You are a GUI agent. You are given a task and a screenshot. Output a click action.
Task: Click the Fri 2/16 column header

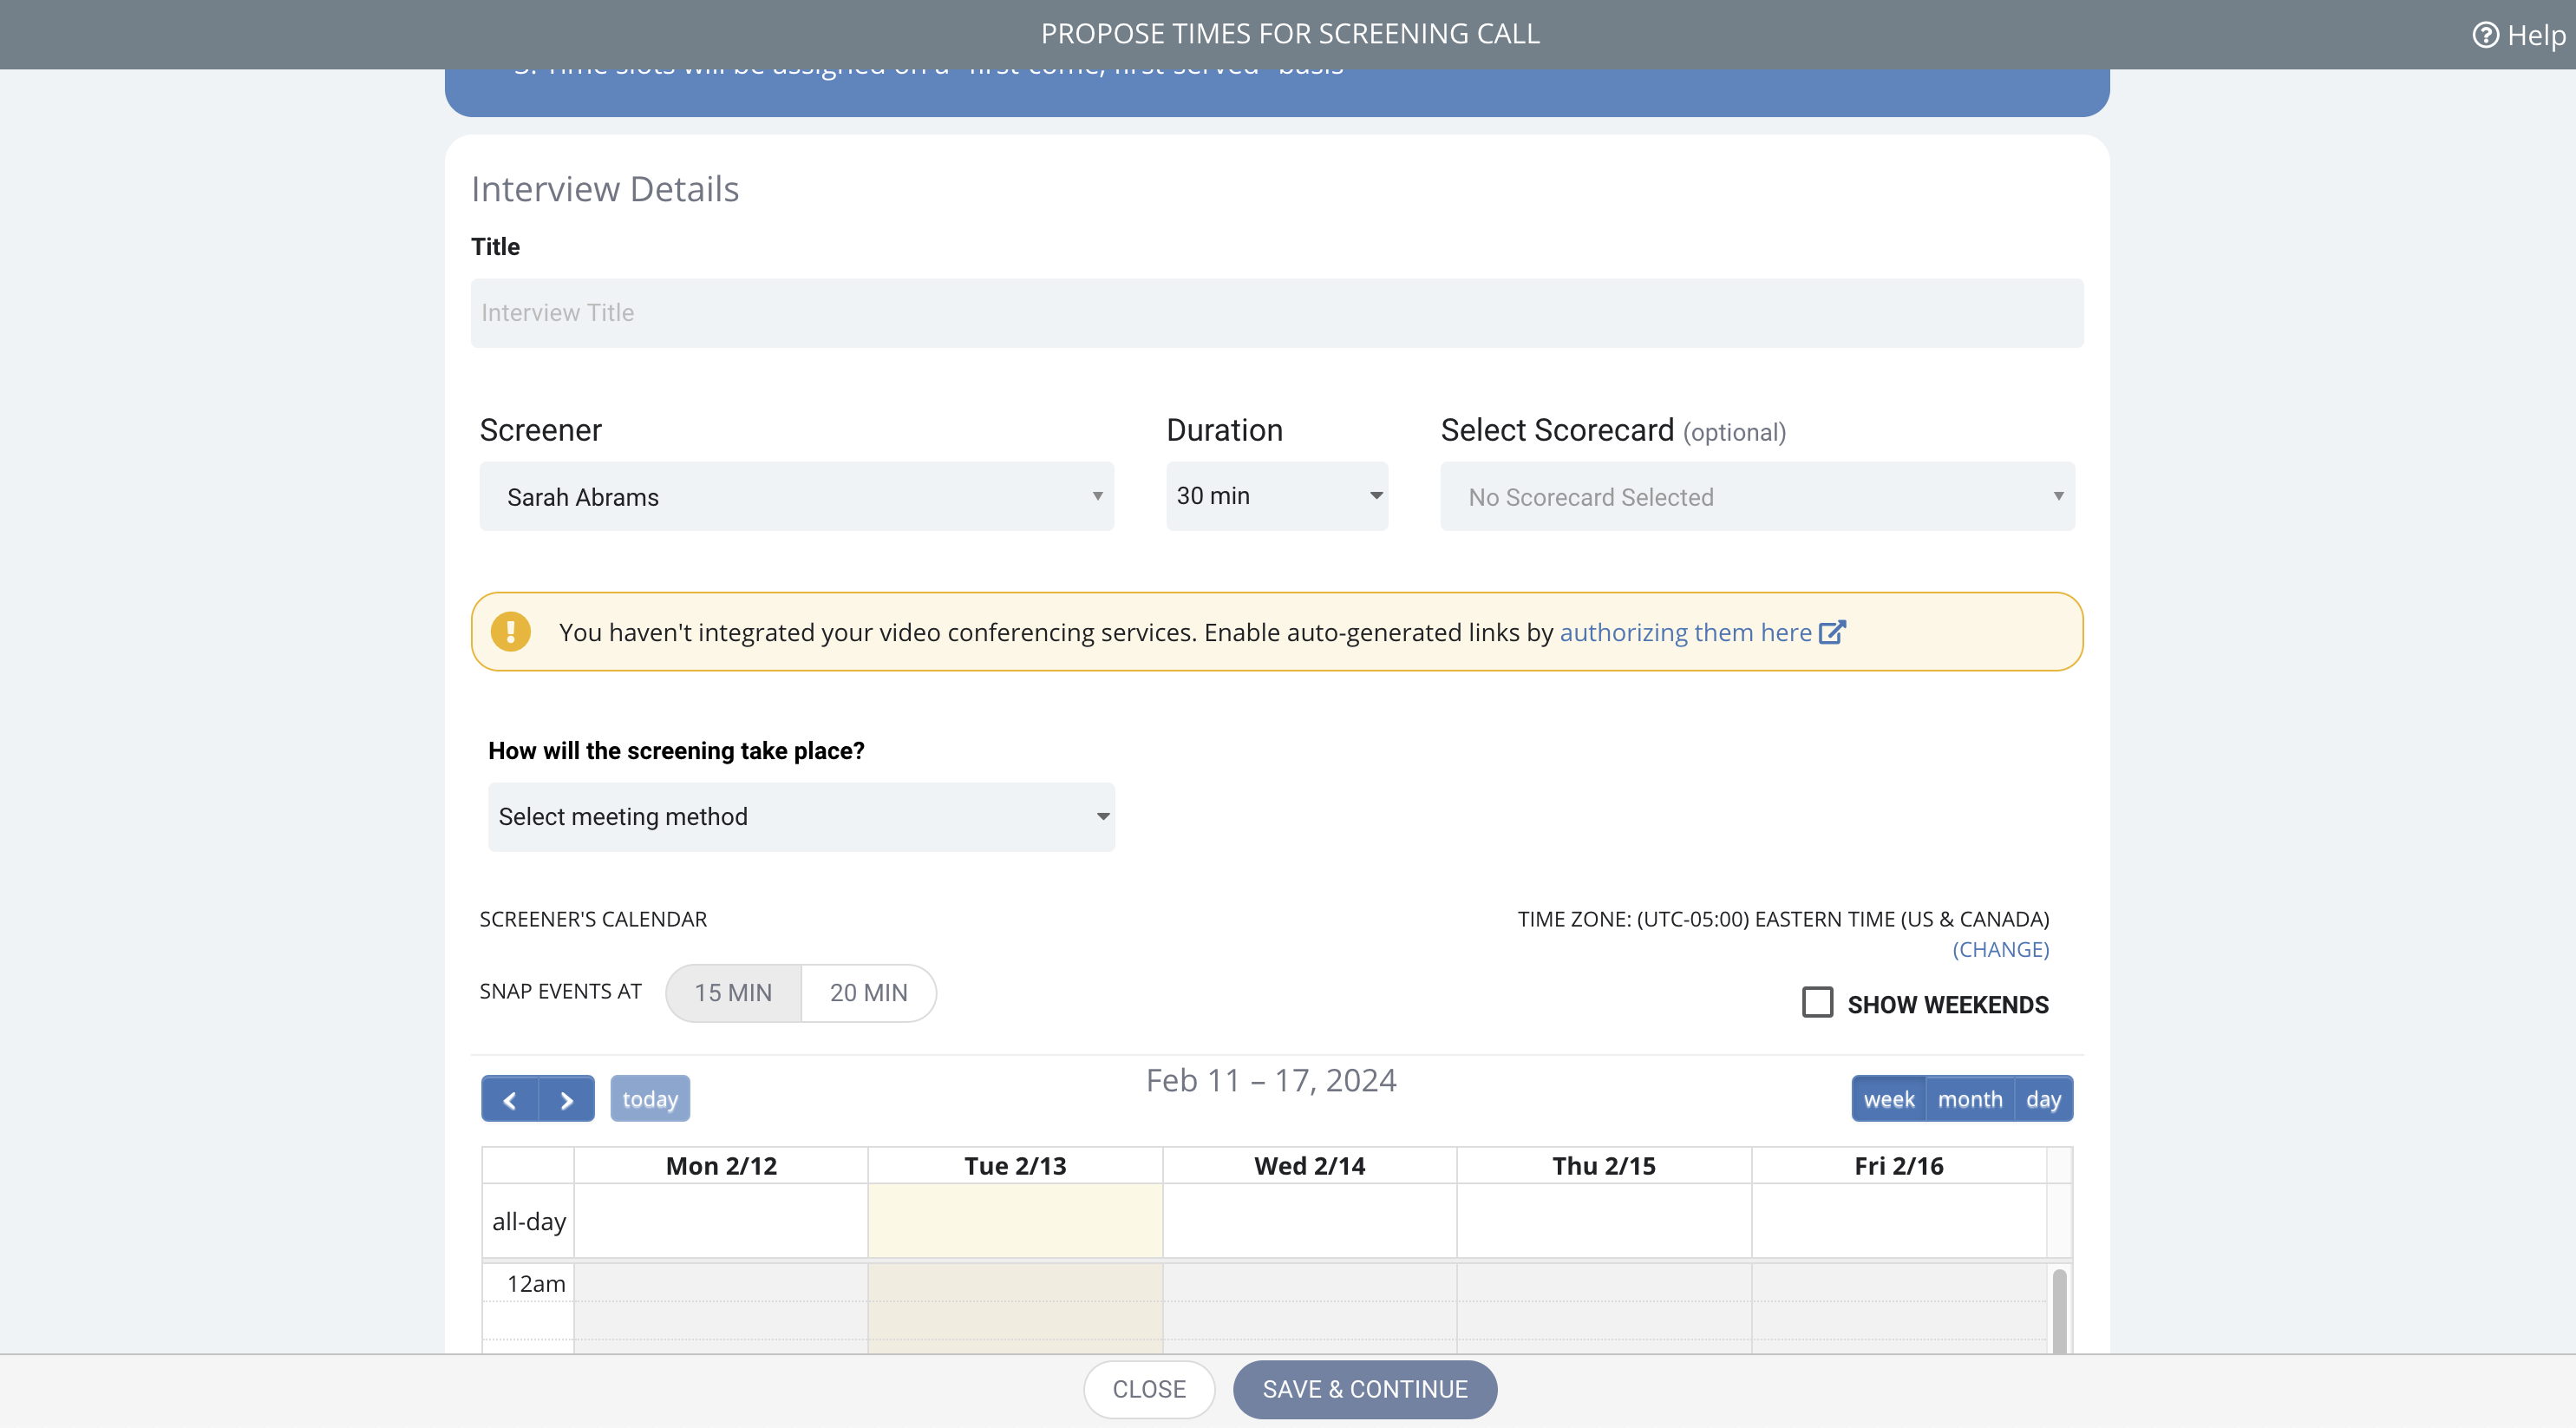(1899, 1166)
